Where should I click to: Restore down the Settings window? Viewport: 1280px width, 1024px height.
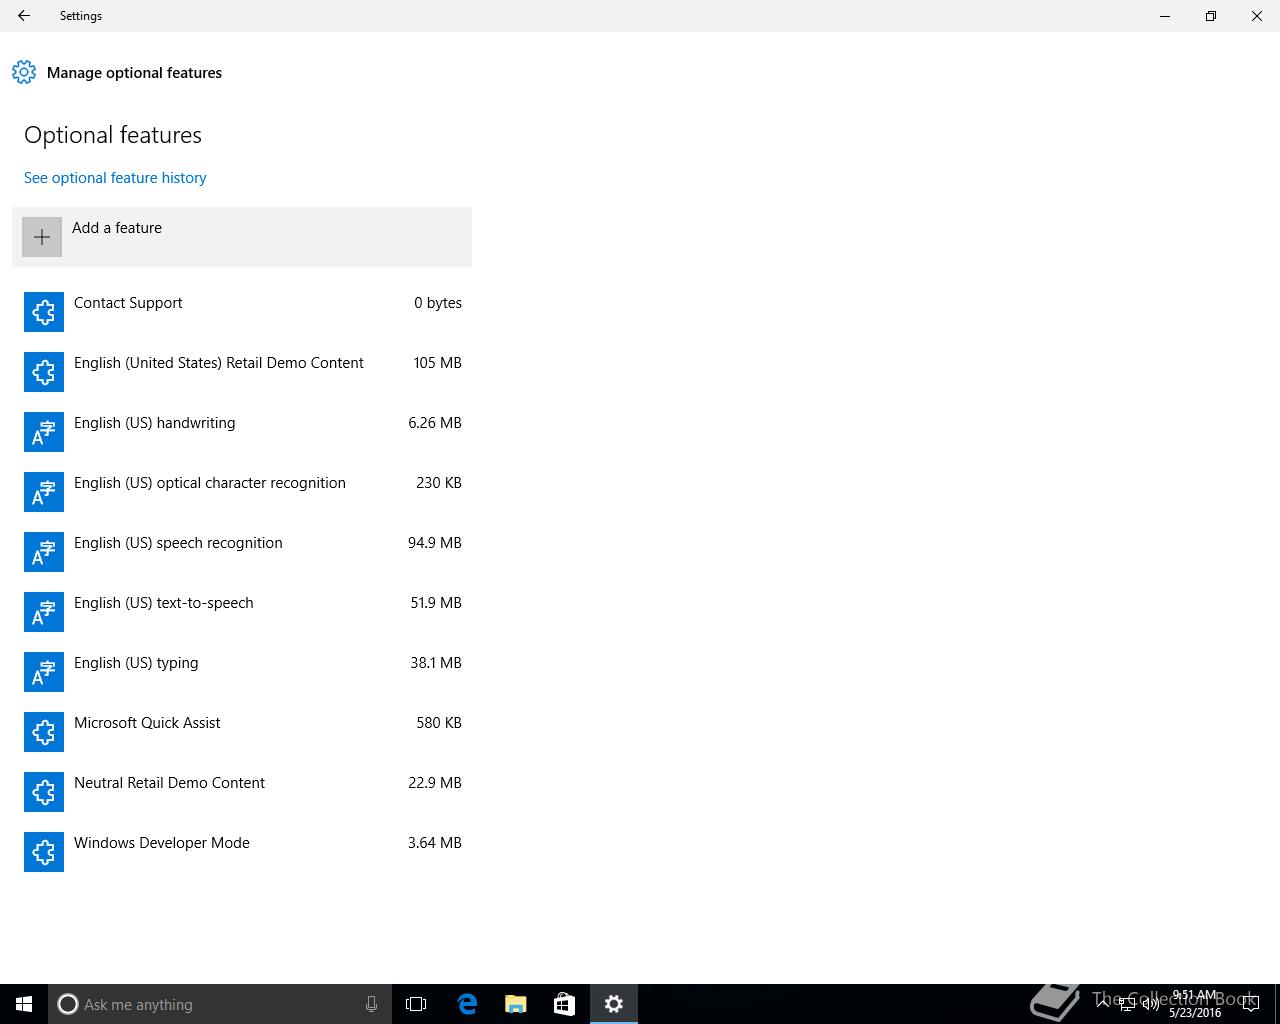click(1211, 16)
